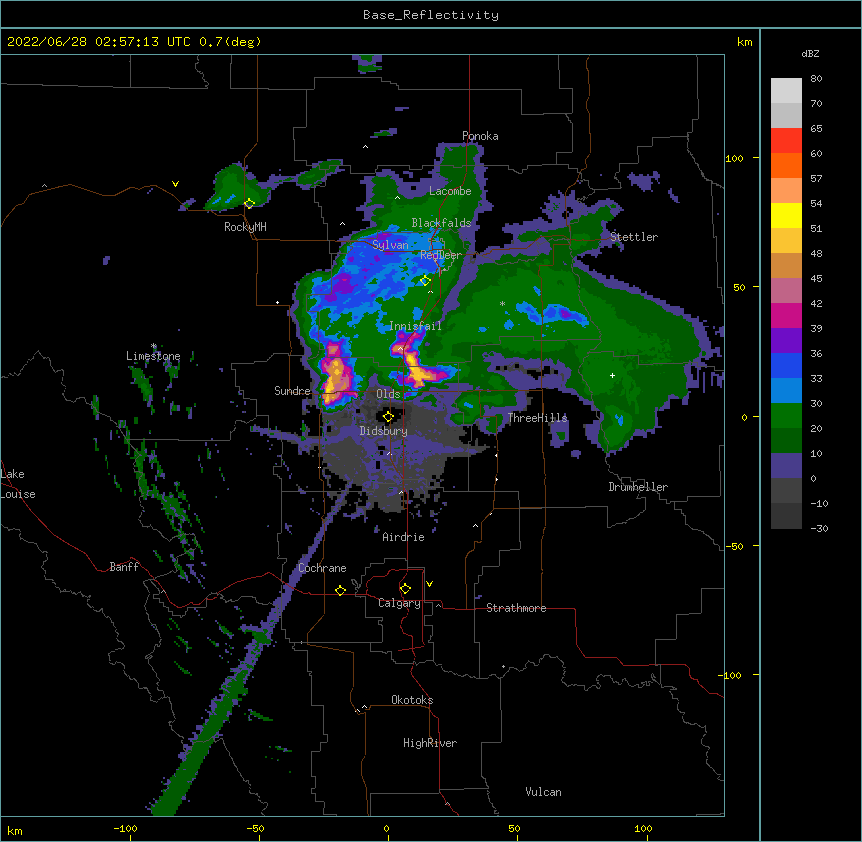862x842 pixels.
Task: Select the bright green 20–30 dBZ legend swatch
Action: [786, 416]
